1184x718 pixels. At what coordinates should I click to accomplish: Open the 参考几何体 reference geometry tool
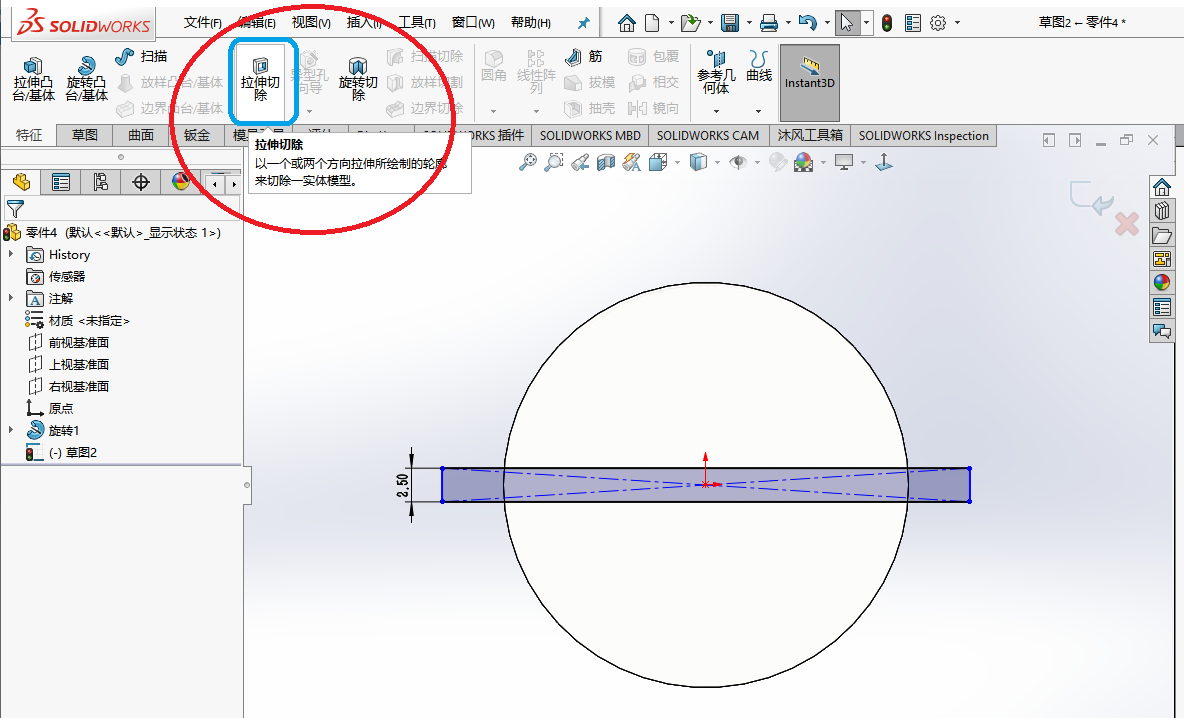pos(716,72)
